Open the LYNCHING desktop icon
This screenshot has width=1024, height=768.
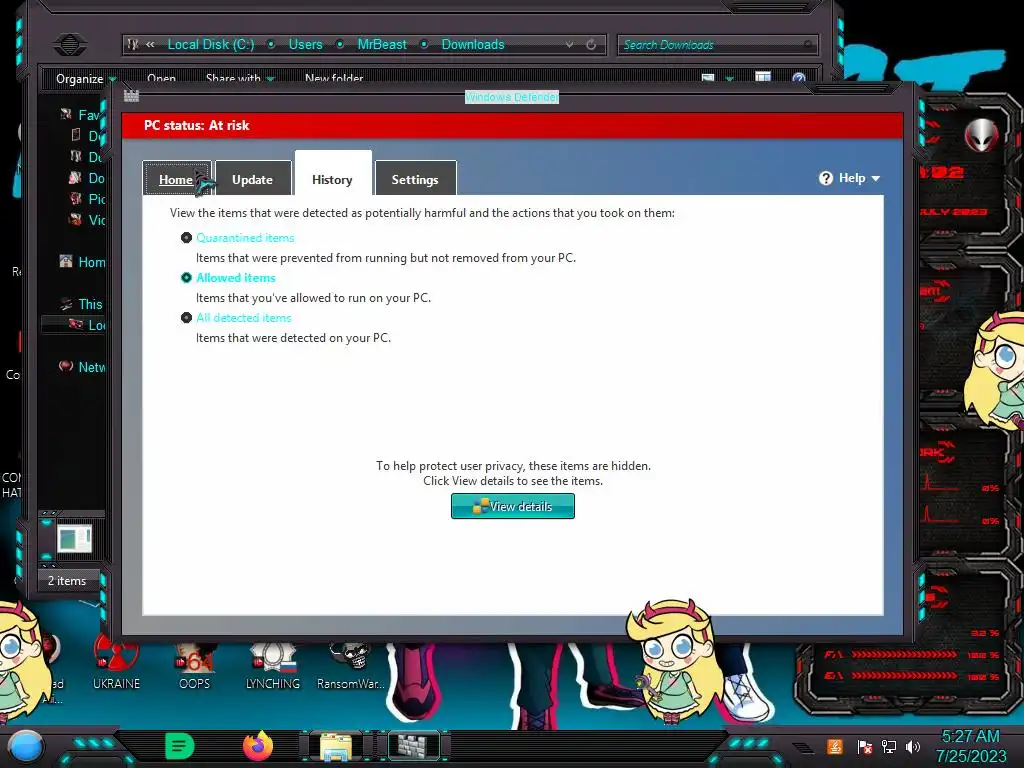click(x=273, y=665)
